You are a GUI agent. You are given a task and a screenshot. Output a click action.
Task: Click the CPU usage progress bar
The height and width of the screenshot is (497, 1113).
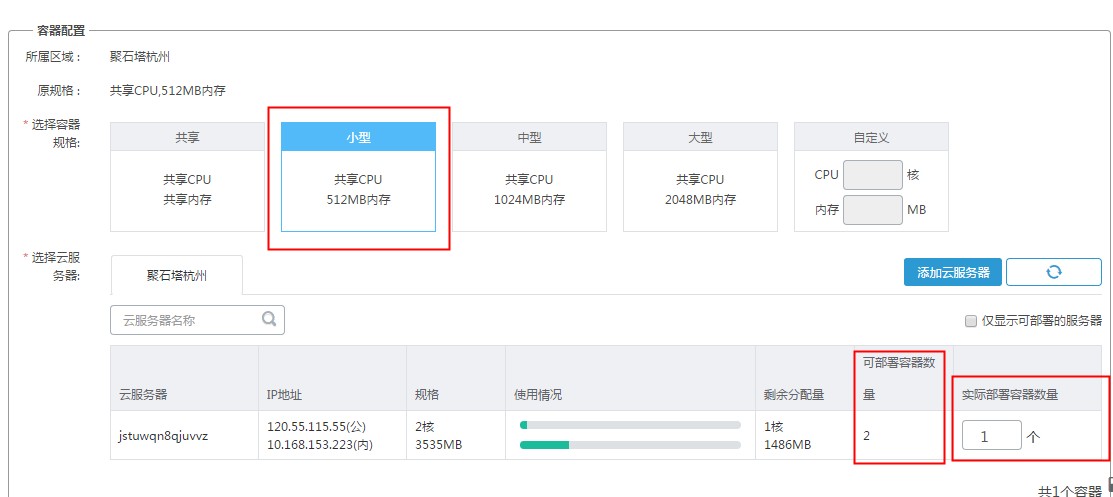[x=630, y=425]
